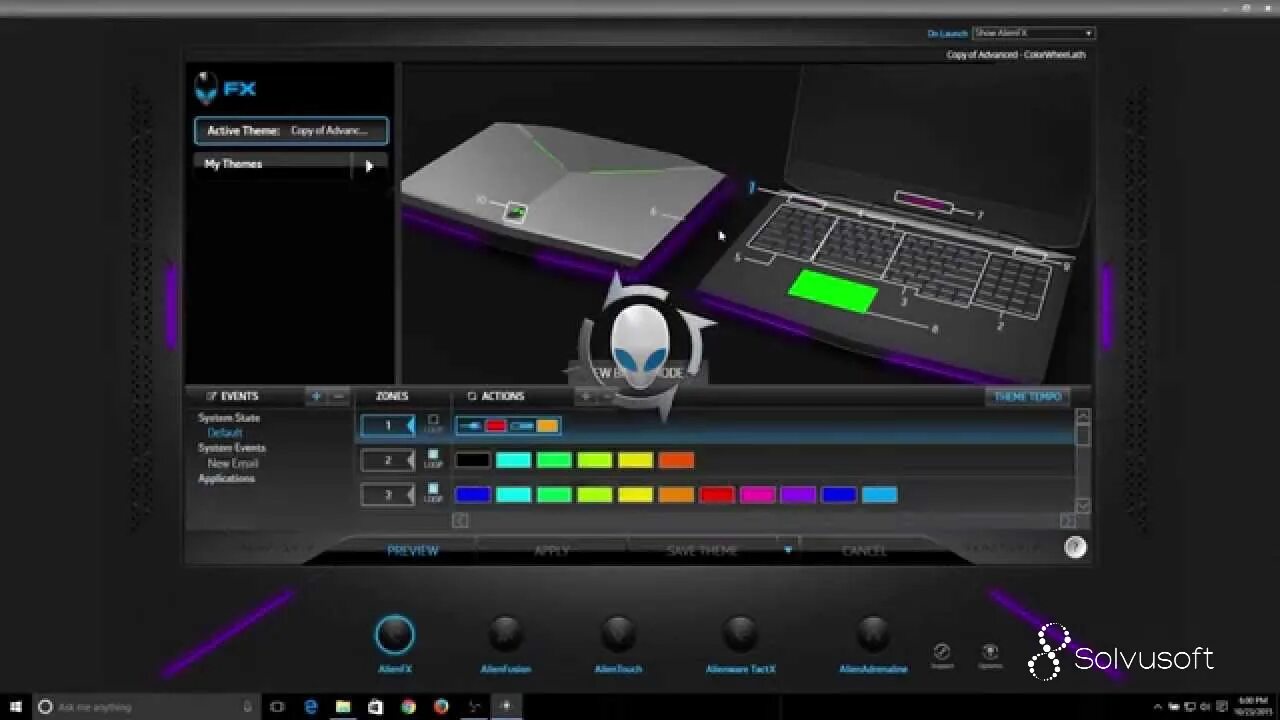The height and width of the screenshot is (720, 1280).
Task: Click the Alienware FX logo
Action: click(x=225, y=88)
